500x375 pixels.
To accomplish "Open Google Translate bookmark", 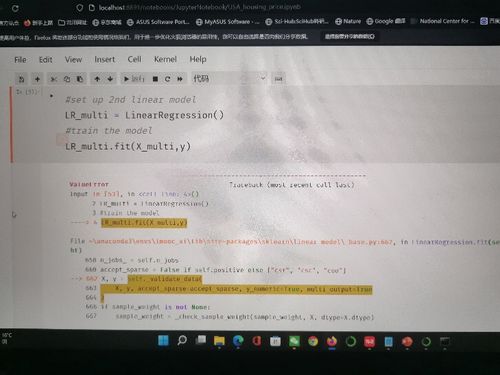I will coord(386,21).
